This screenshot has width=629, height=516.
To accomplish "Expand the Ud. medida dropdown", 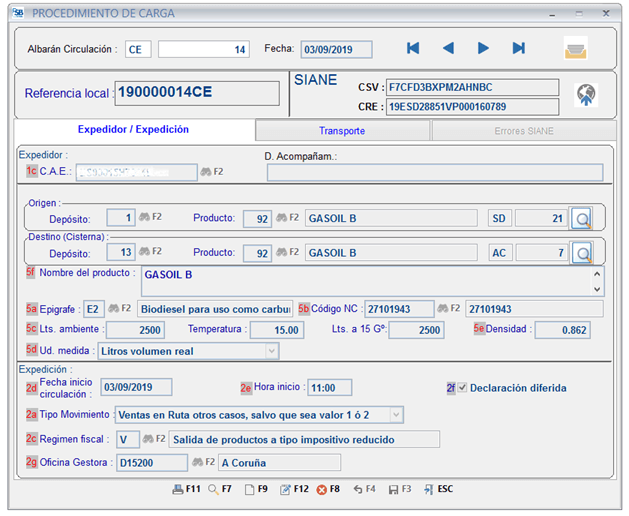I will [x=271, y=351].
